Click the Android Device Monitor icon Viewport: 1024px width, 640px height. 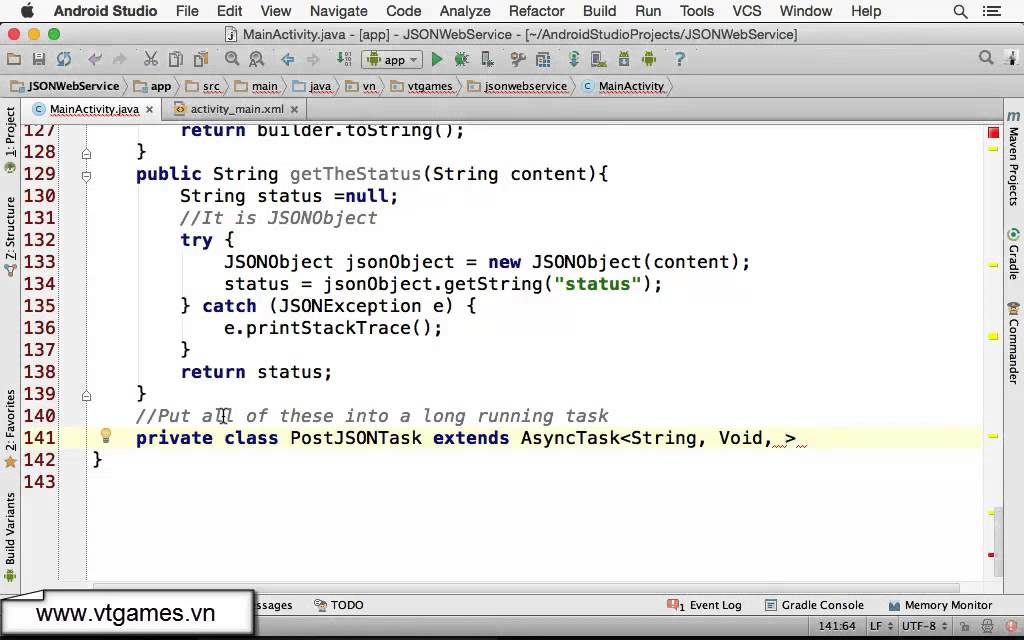[648, 59]
